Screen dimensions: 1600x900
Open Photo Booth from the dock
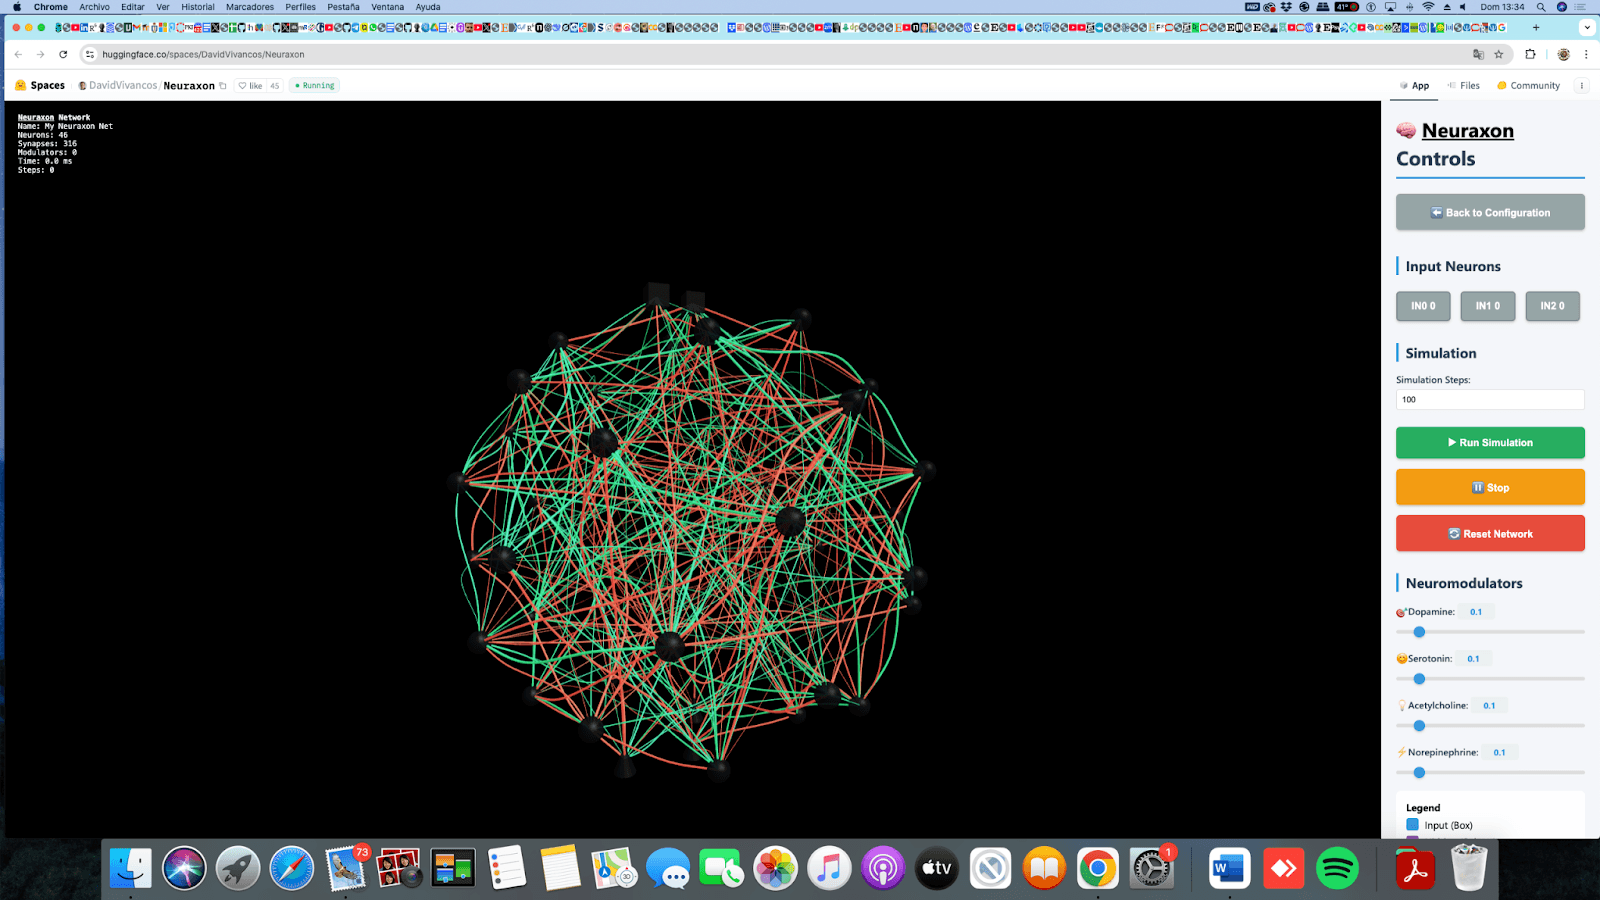[399, 868]
